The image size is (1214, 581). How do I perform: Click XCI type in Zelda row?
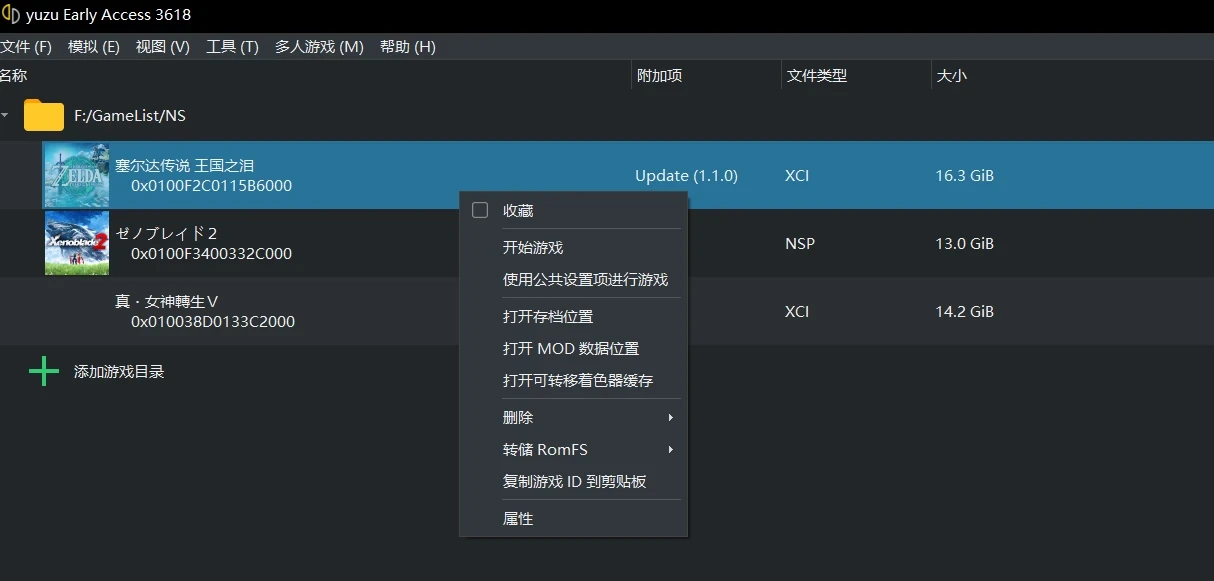tap(797, 176)
